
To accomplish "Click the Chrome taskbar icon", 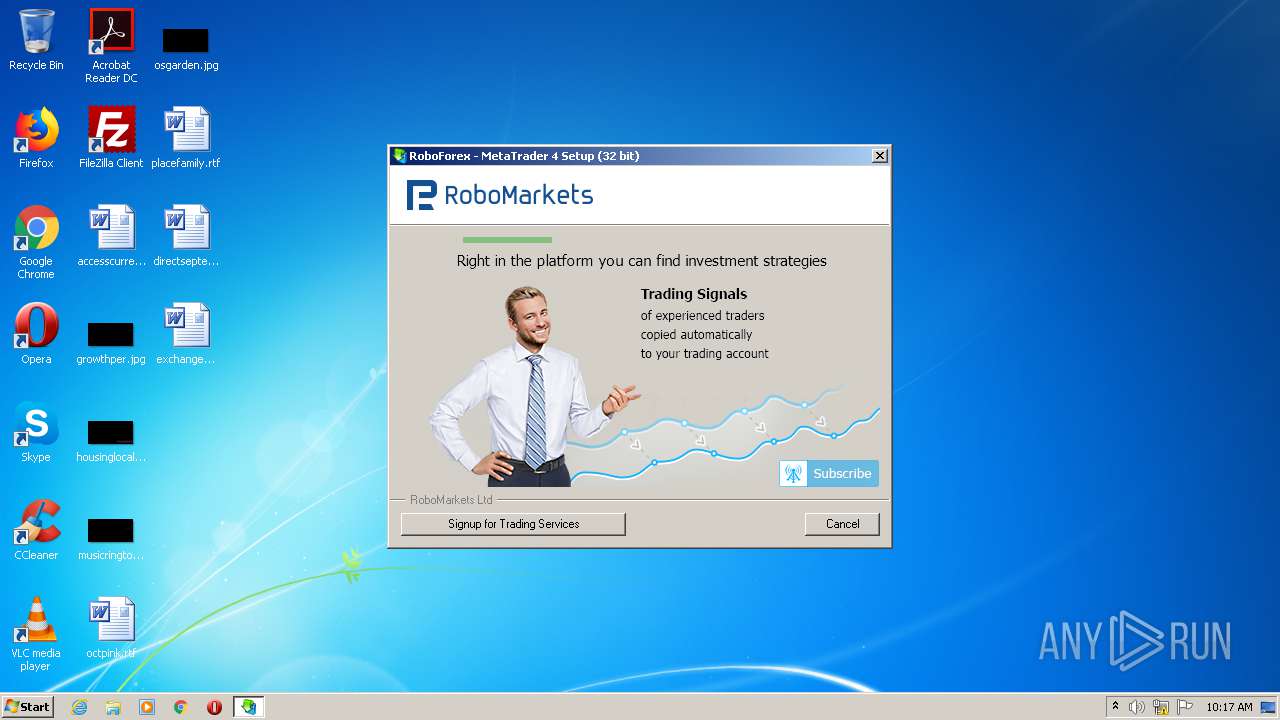I will [181, 707].
